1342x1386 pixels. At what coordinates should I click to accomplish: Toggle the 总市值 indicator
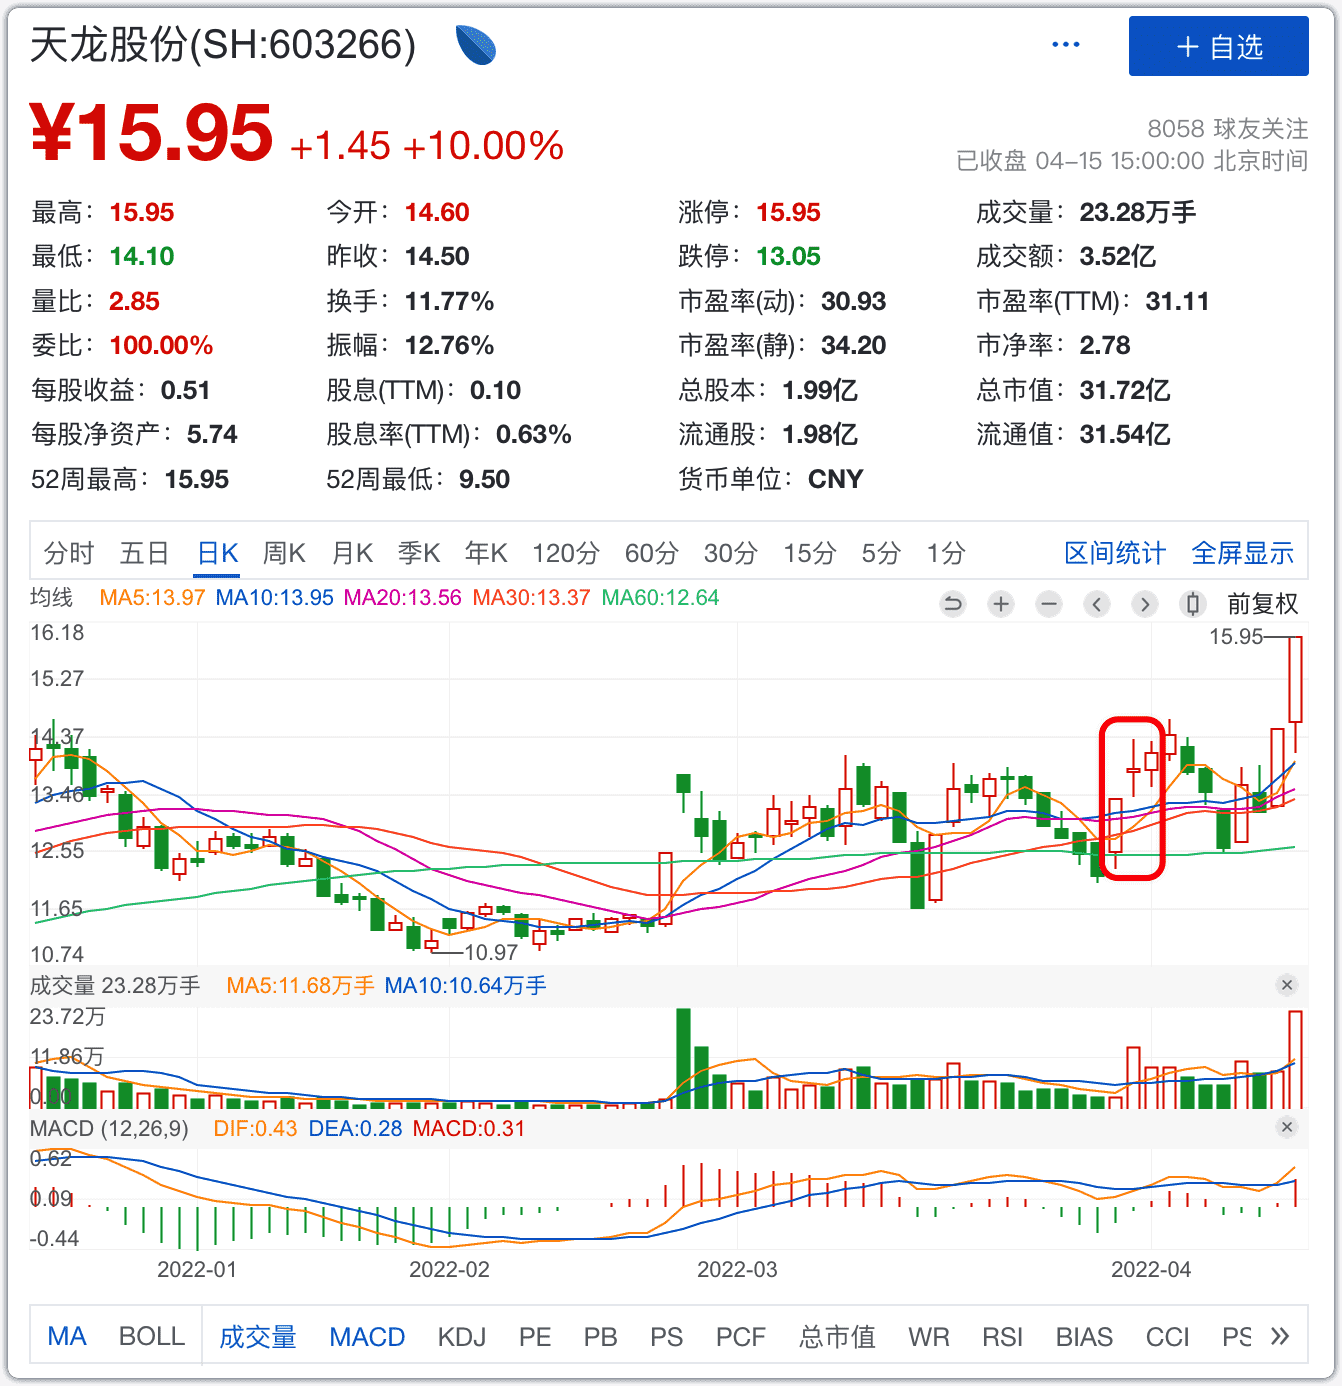tap(838, 1336)
